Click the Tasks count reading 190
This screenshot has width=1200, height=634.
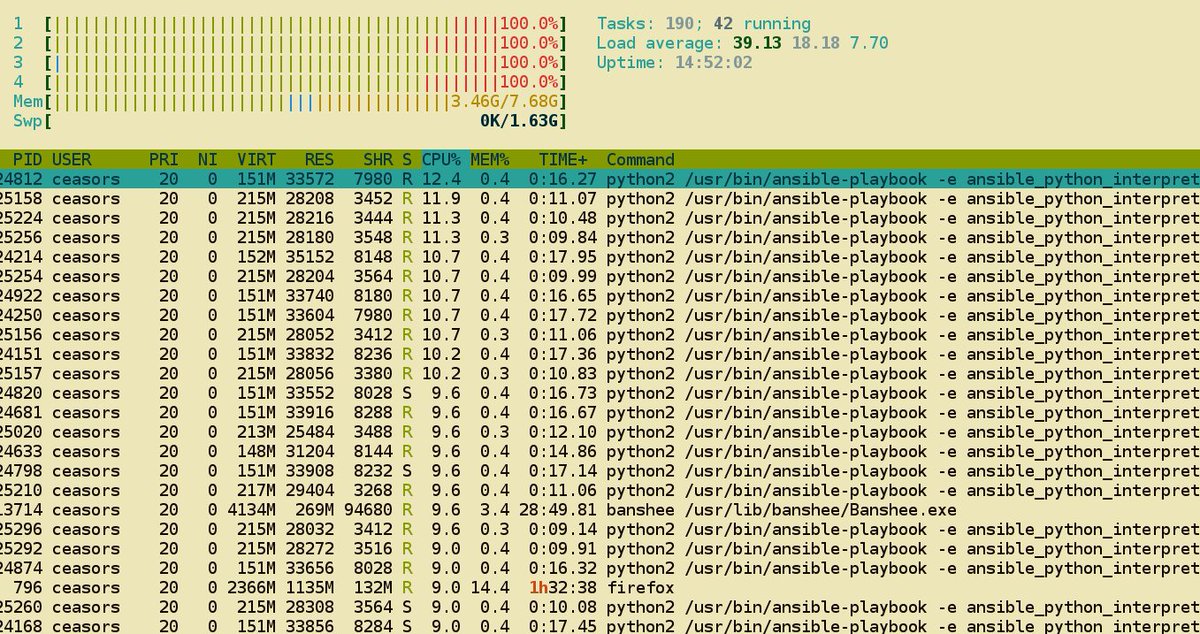[x=679, y=23]
